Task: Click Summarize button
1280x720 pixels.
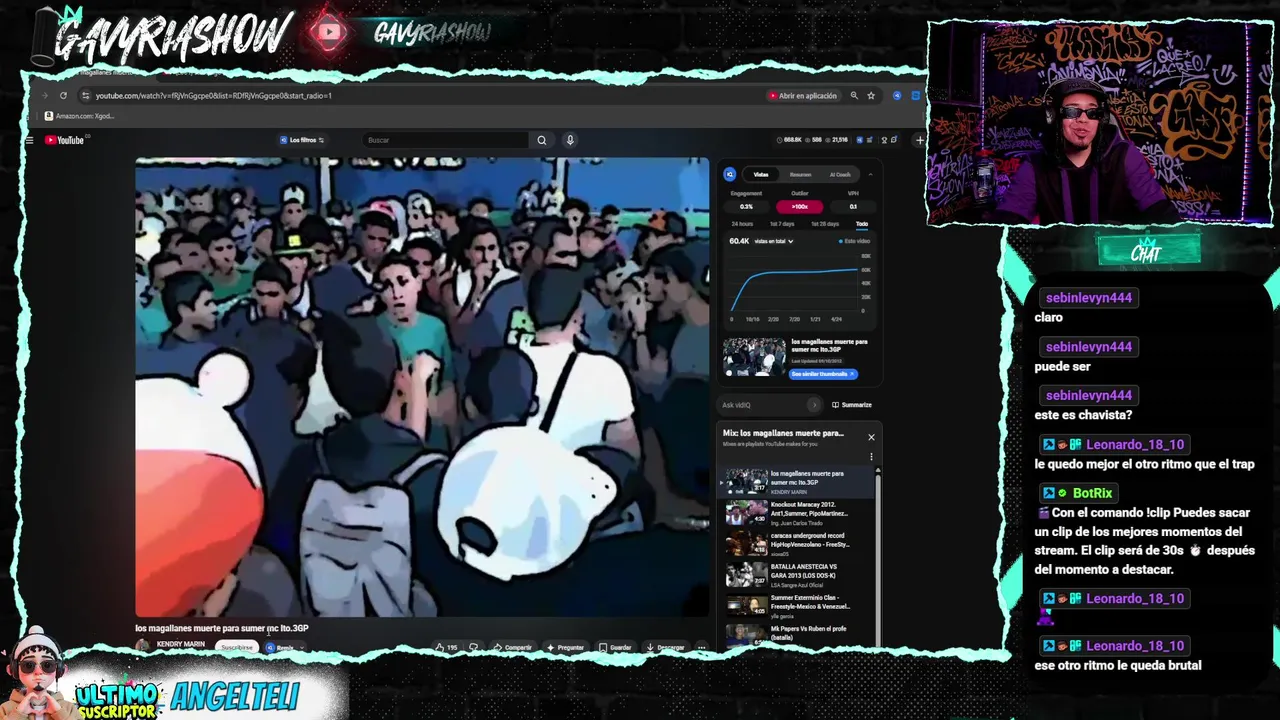Action: coord(852,405)
